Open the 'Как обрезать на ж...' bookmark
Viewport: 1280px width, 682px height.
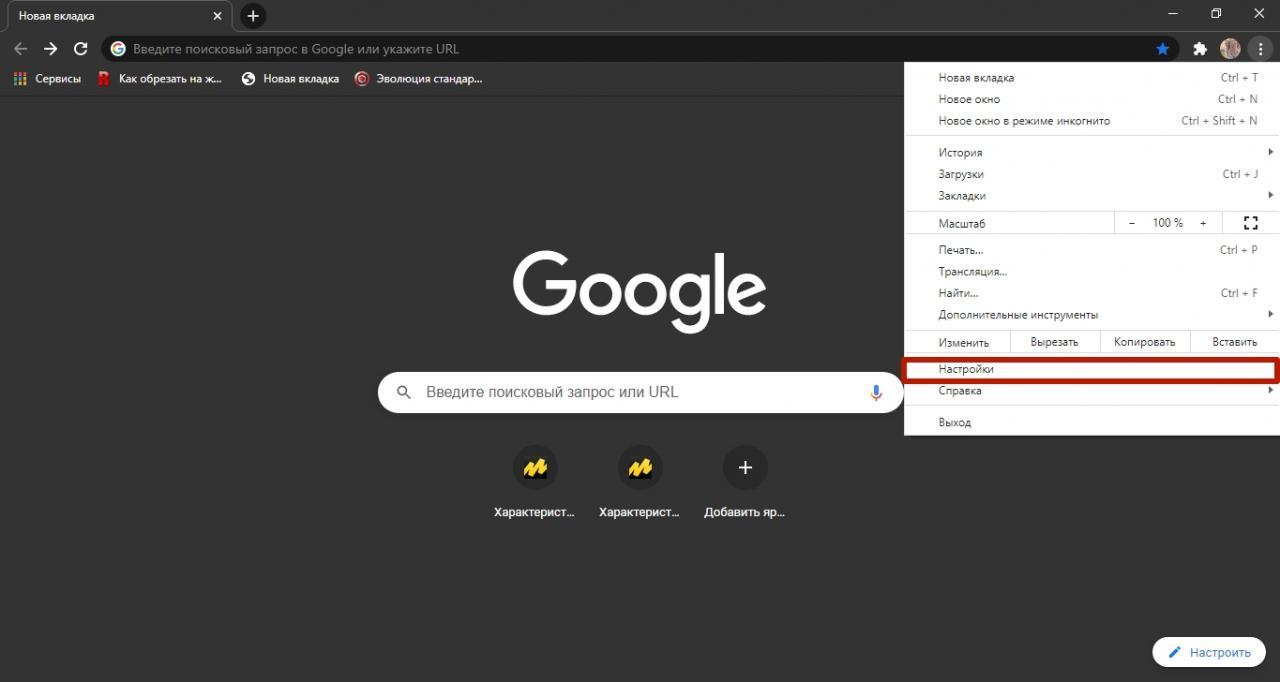[160, 78]
